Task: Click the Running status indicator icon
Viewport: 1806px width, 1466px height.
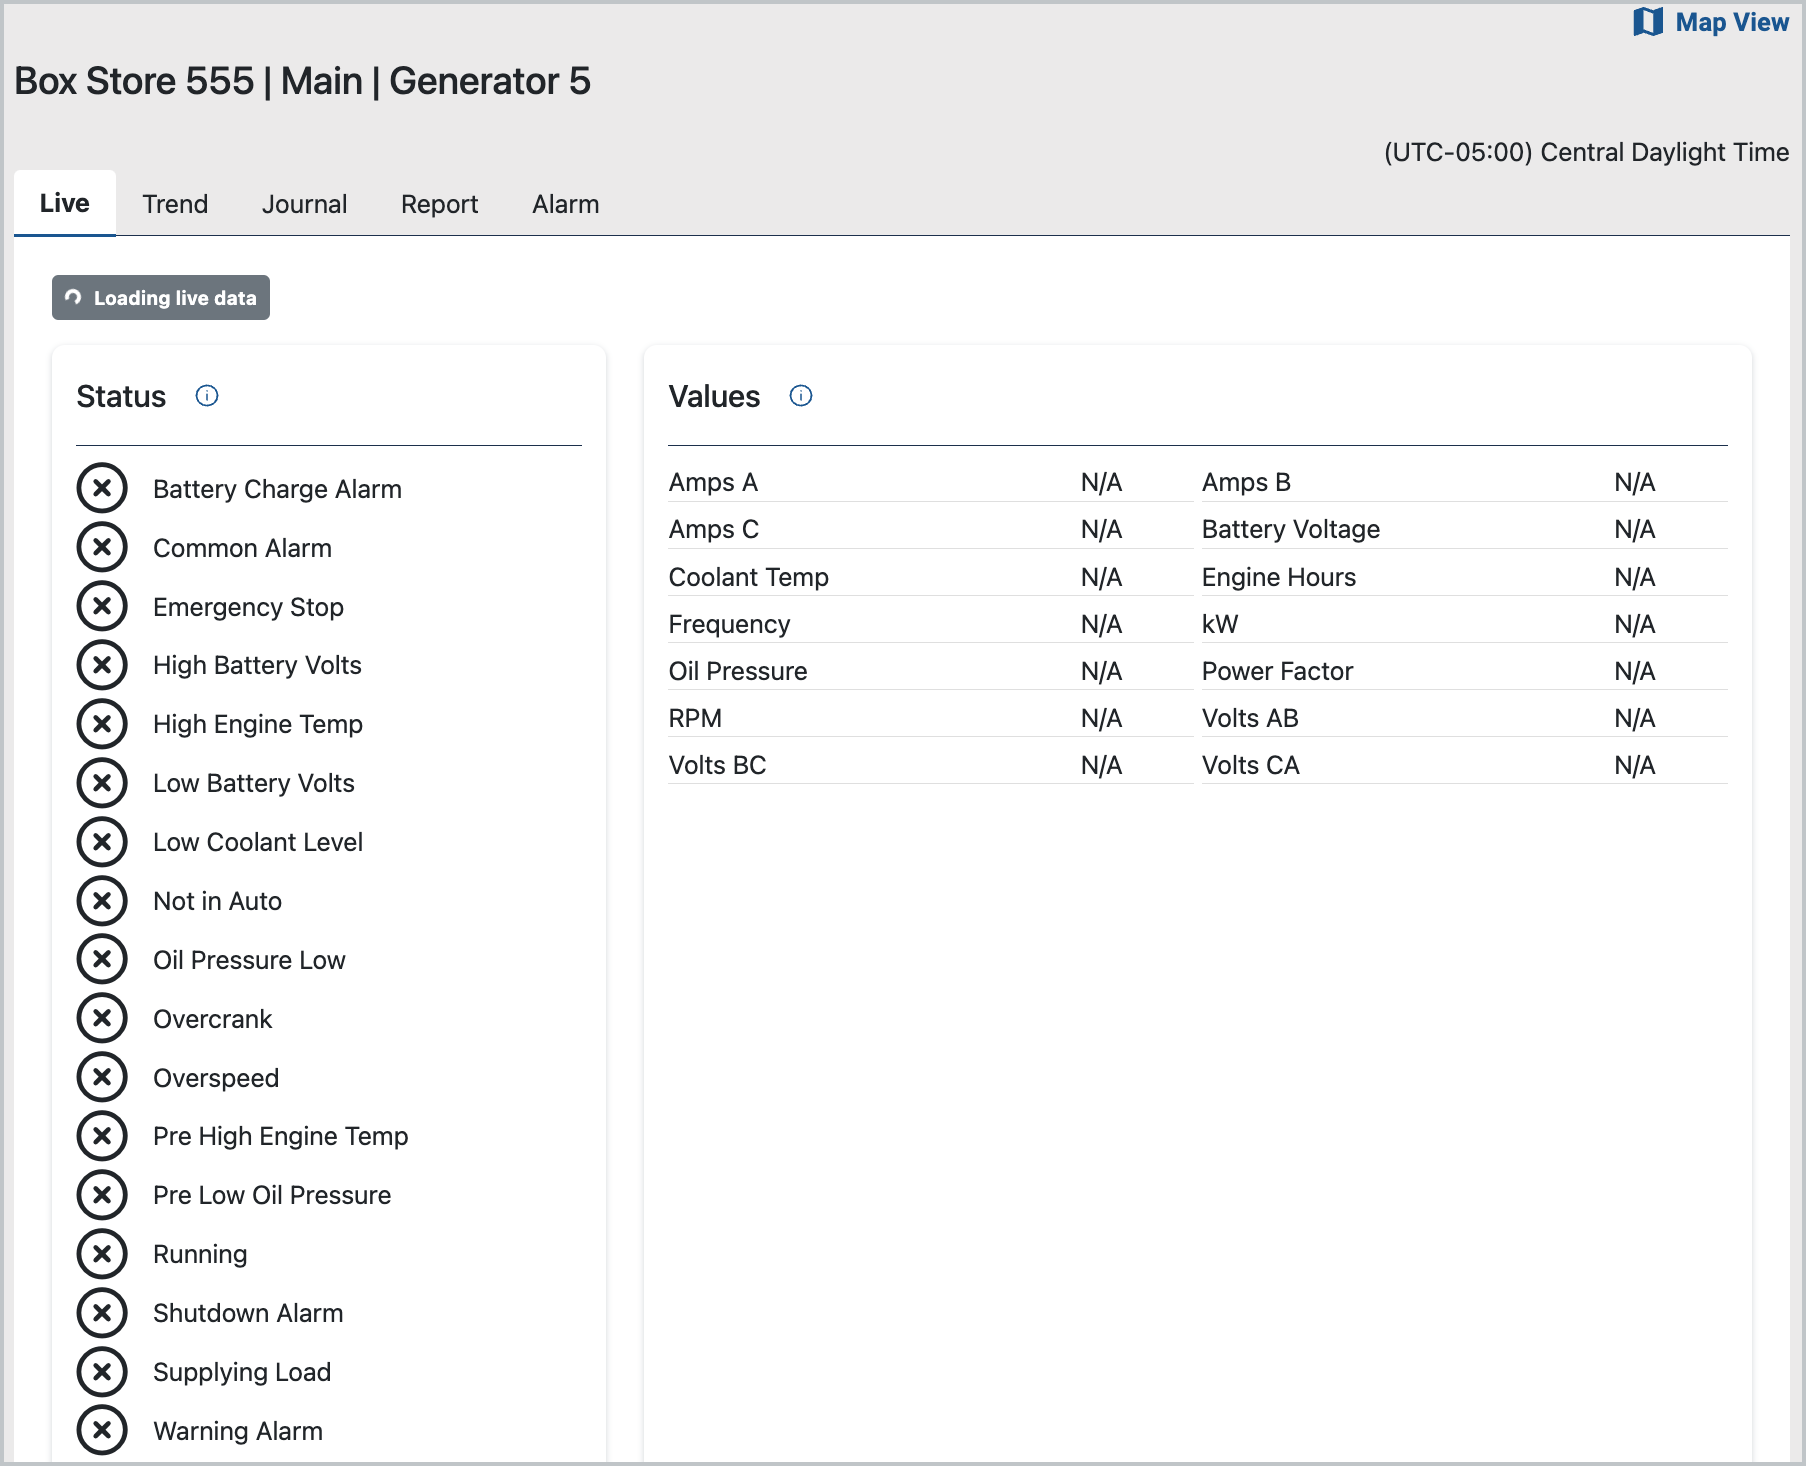Action: pos(102,1253)
